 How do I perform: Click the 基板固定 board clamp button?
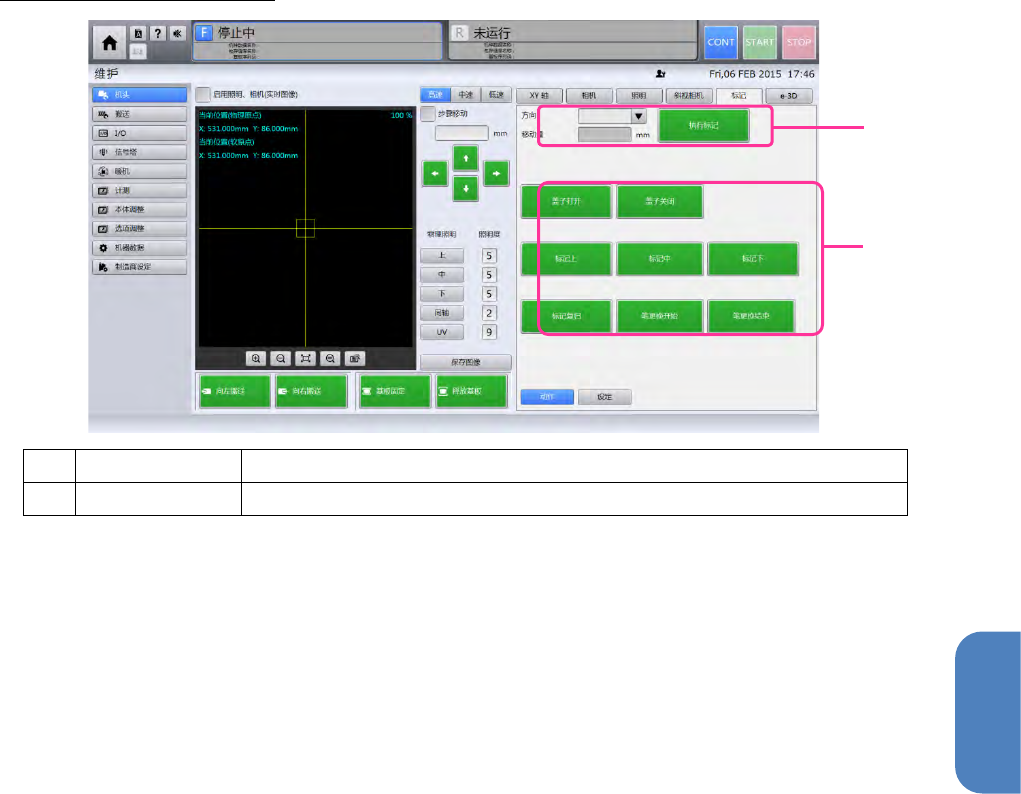coord(394,391)
